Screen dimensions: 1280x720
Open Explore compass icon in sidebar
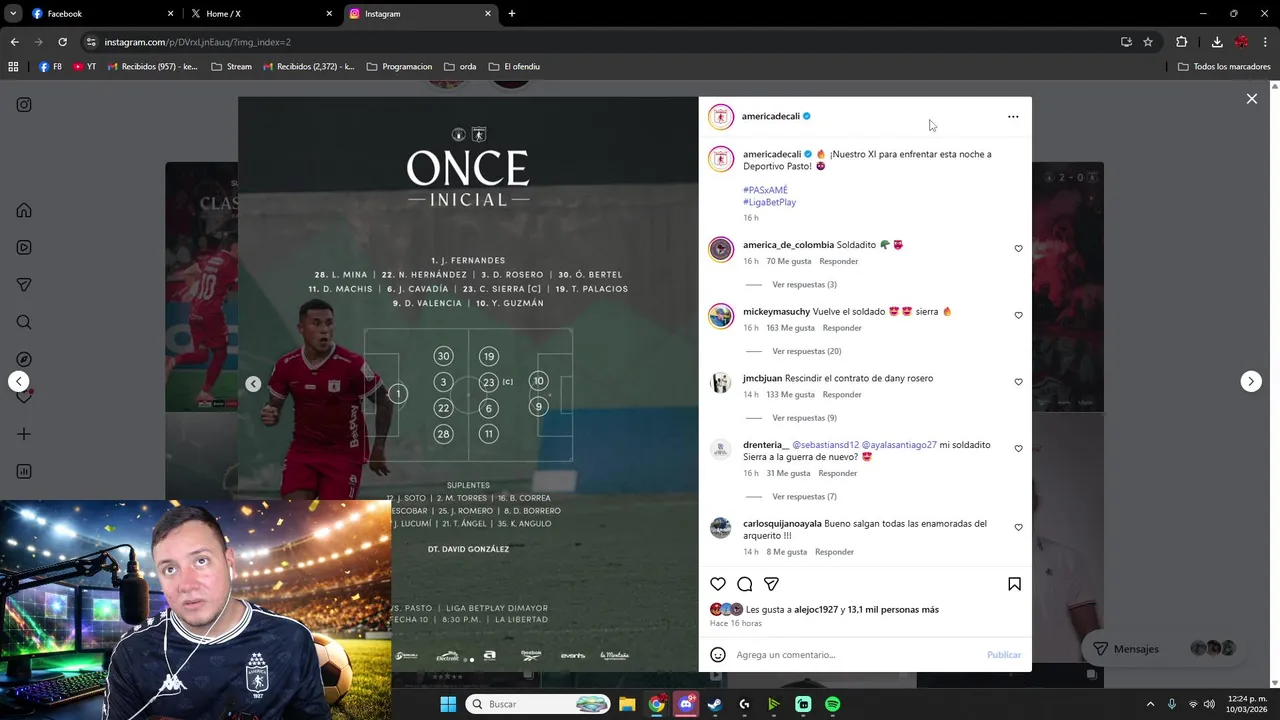tap(24, 359)
